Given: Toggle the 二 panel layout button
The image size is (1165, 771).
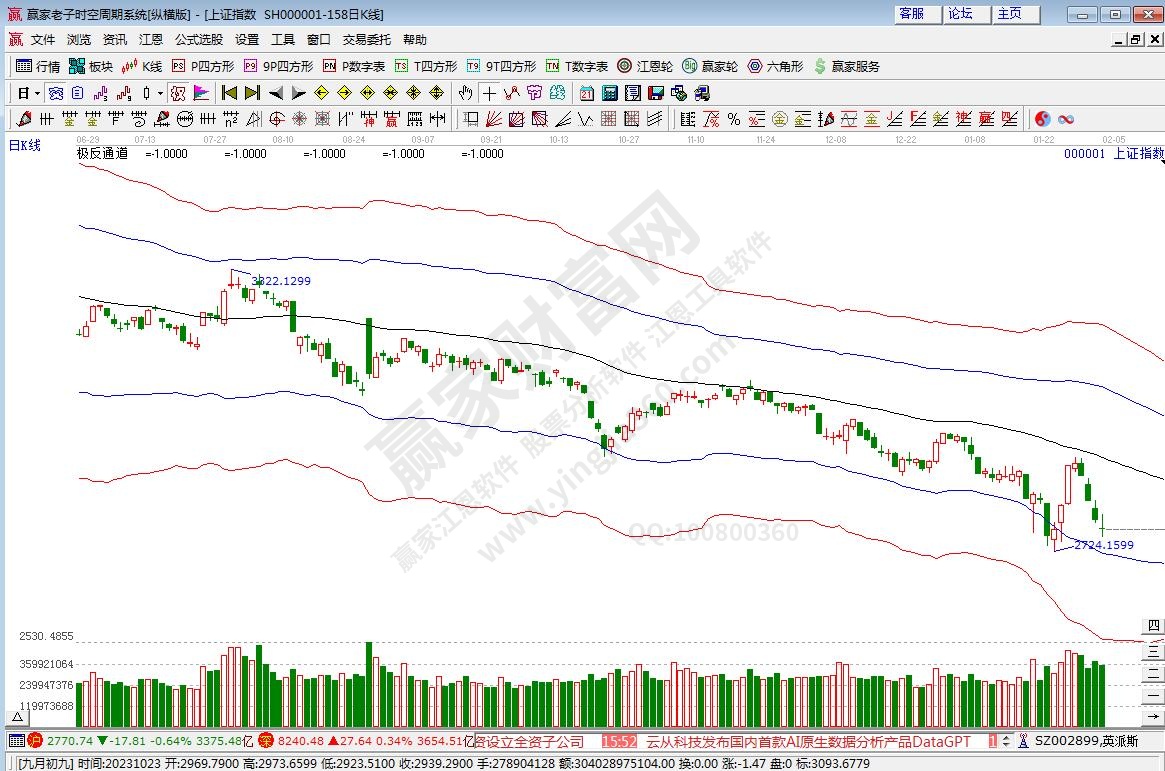Looking at the screenshot, I should tap(1153, 672).
